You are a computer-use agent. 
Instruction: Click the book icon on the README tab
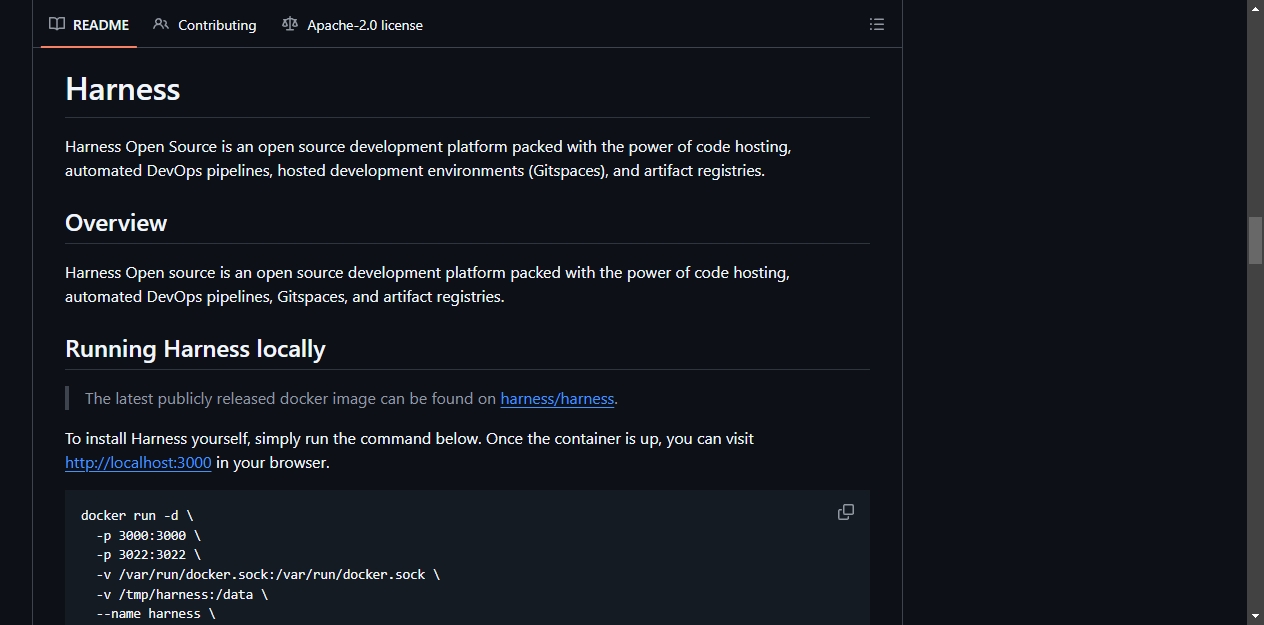pyautogui.click(x=57, y=24)
